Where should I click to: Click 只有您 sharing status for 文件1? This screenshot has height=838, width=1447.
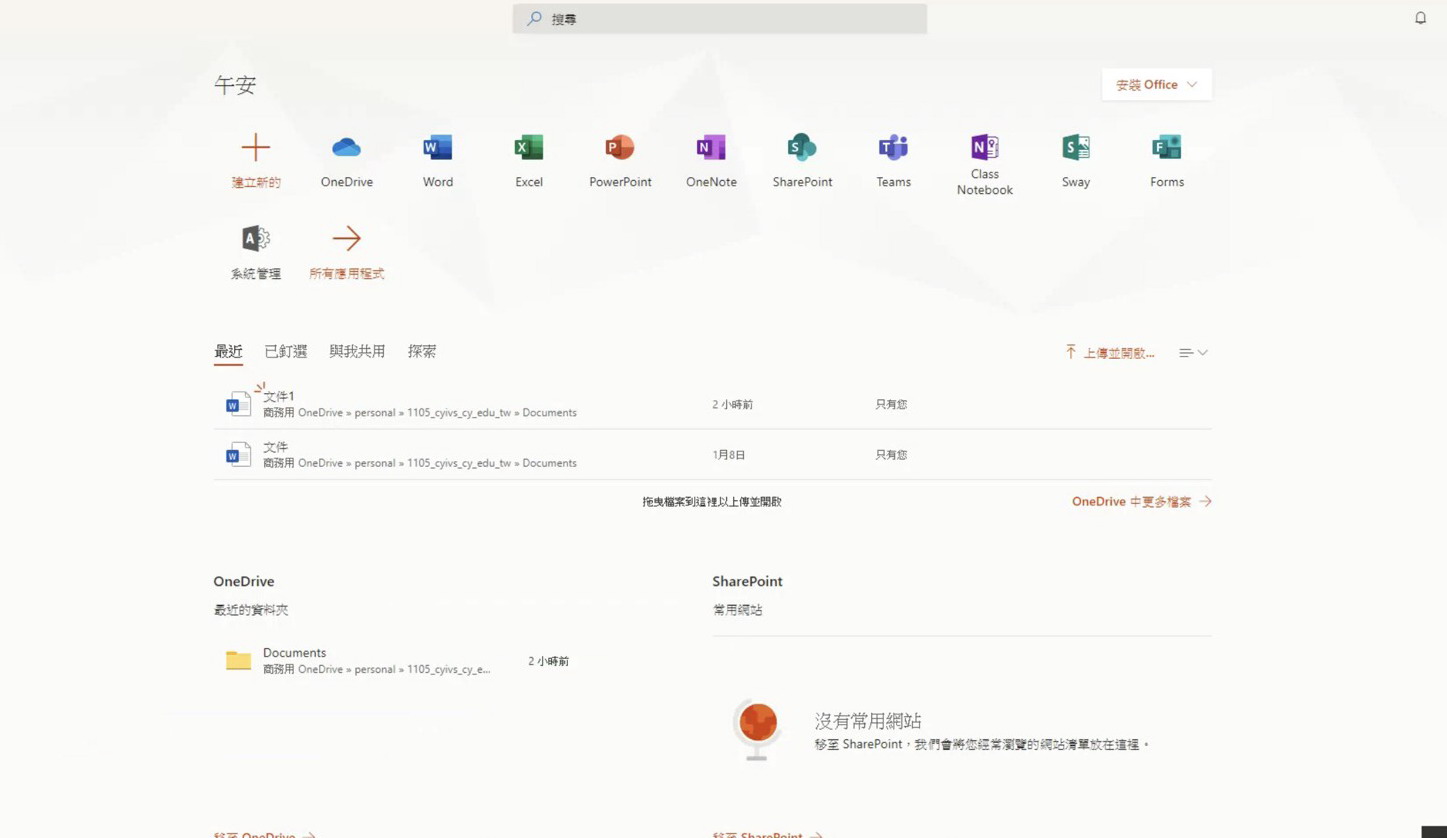(891, 405)
